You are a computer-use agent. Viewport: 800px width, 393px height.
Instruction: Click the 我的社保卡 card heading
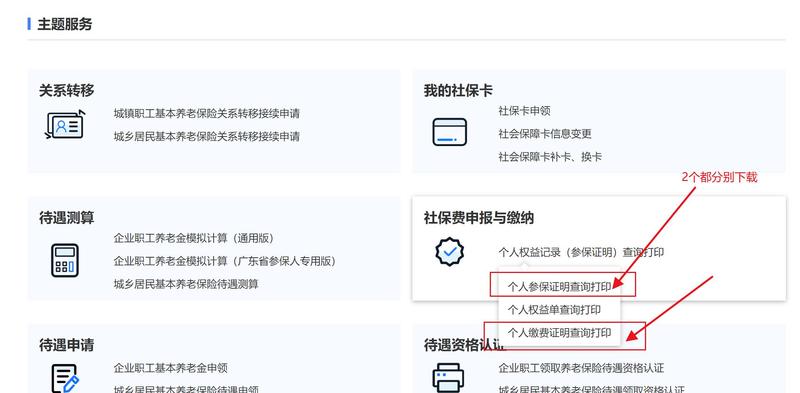pos(458,91)
